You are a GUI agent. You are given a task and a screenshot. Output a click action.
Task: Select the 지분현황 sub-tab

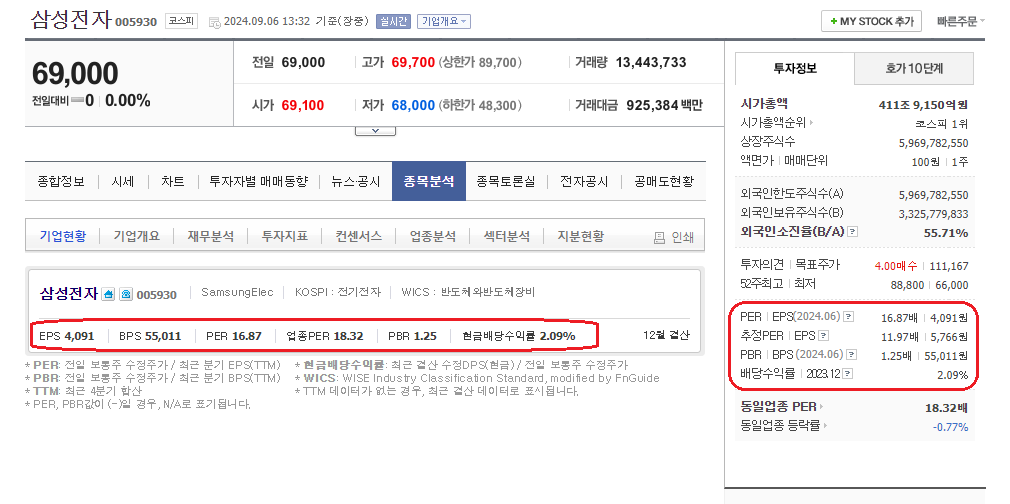click(x=580, y=237)
